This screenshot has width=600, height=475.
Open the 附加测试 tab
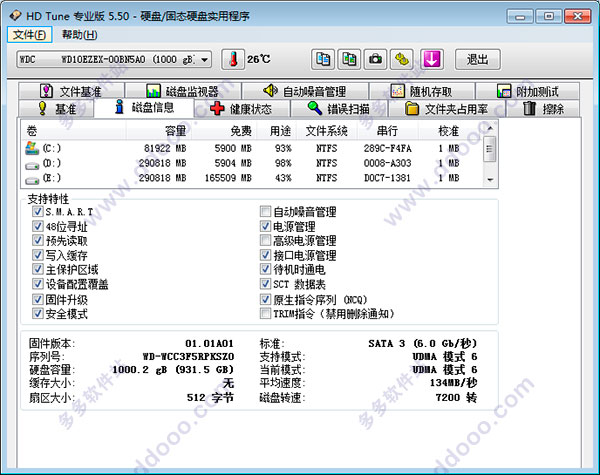coord(527,91)
